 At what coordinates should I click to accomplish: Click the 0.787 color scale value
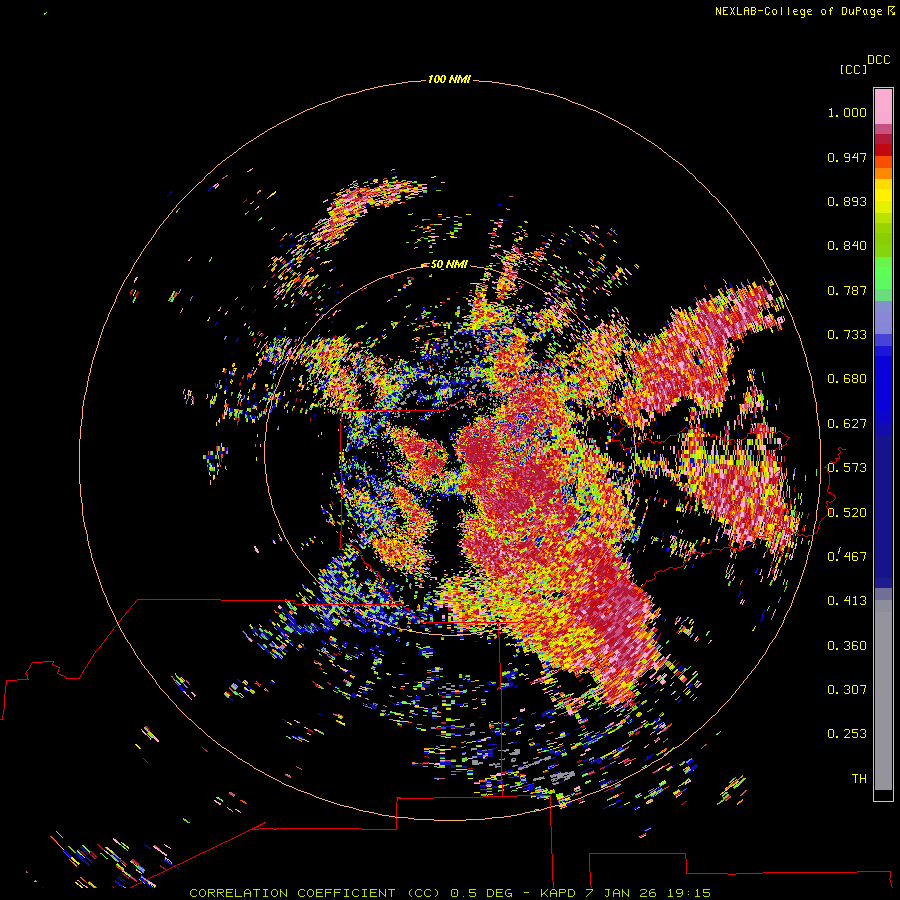coord(847,290)
